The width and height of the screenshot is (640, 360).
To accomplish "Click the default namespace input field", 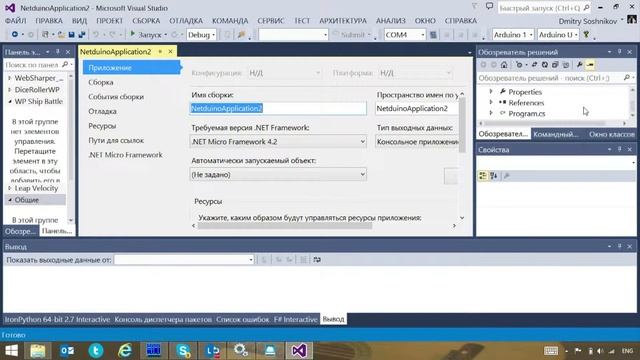I will pyautogui.click(x=417, y=108).
